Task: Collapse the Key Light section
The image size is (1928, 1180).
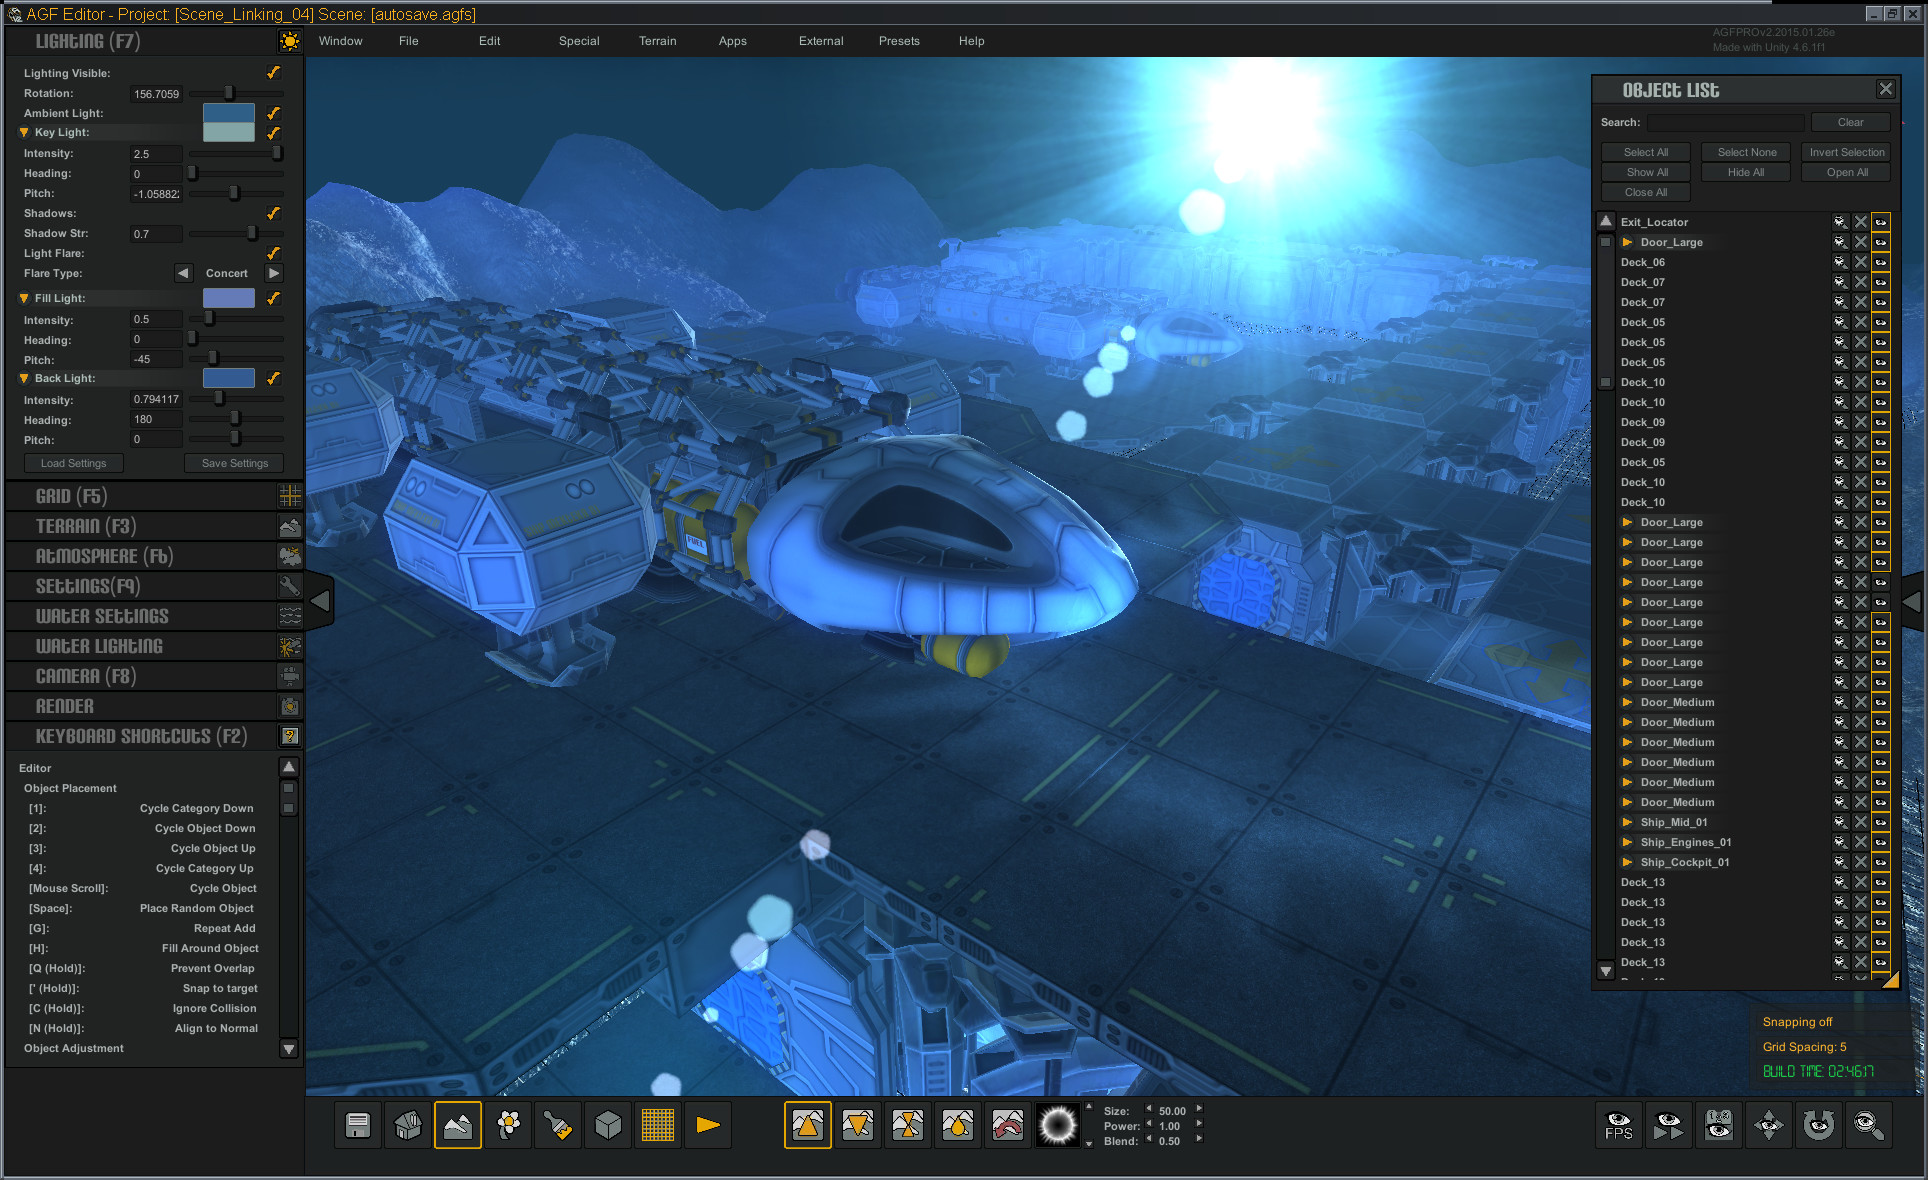Action: coord(24,132)
